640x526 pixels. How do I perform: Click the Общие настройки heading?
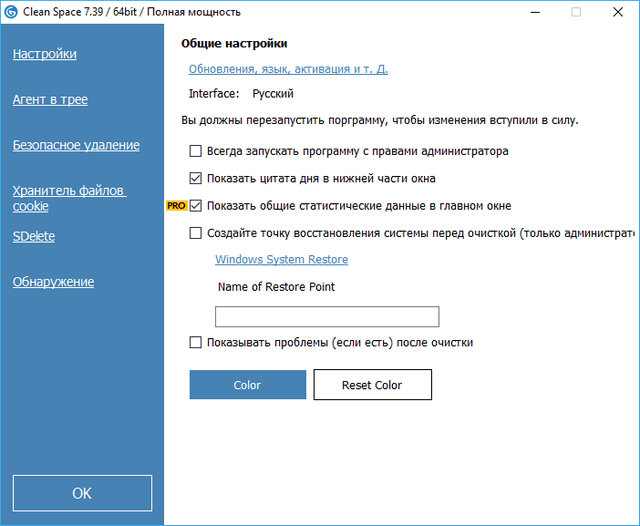click(234, 43)
